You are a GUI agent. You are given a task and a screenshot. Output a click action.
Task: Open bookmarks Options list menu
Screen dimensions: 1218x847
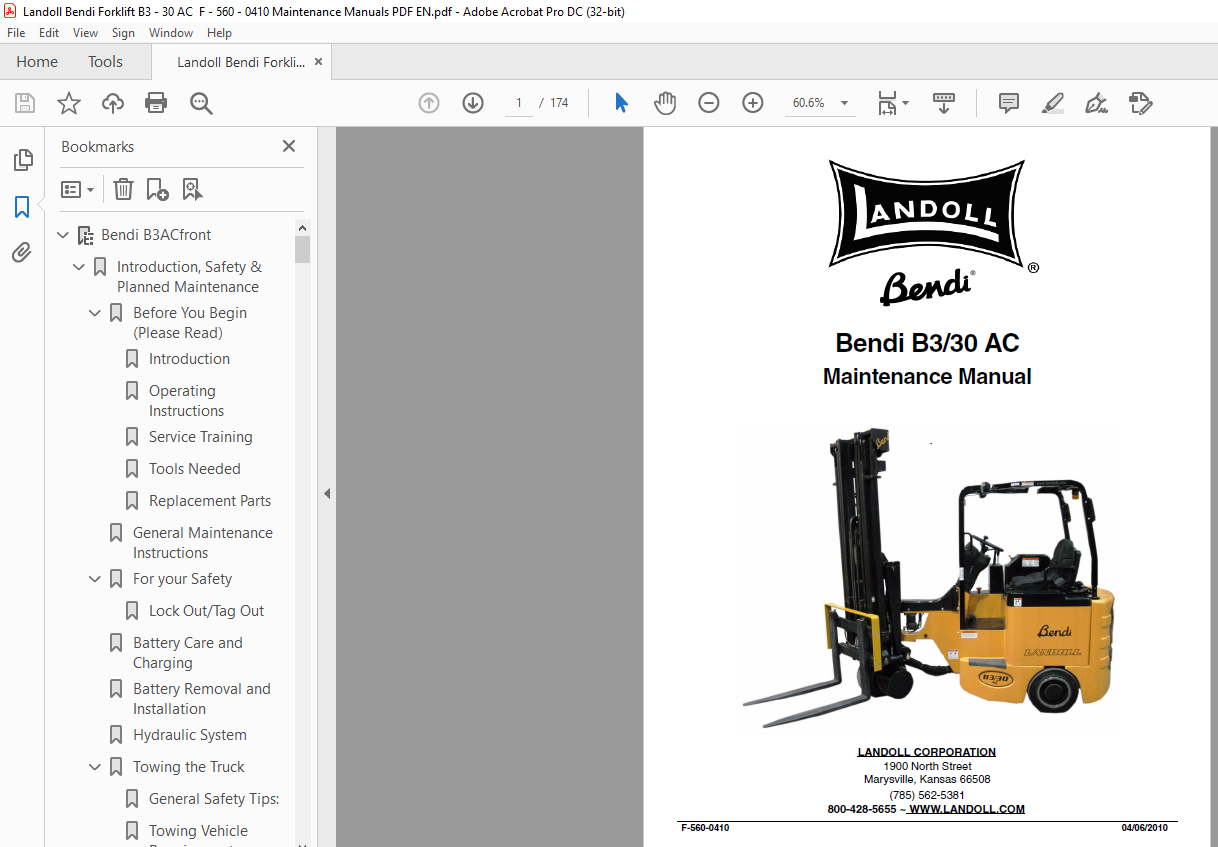(x=78, y=189)
